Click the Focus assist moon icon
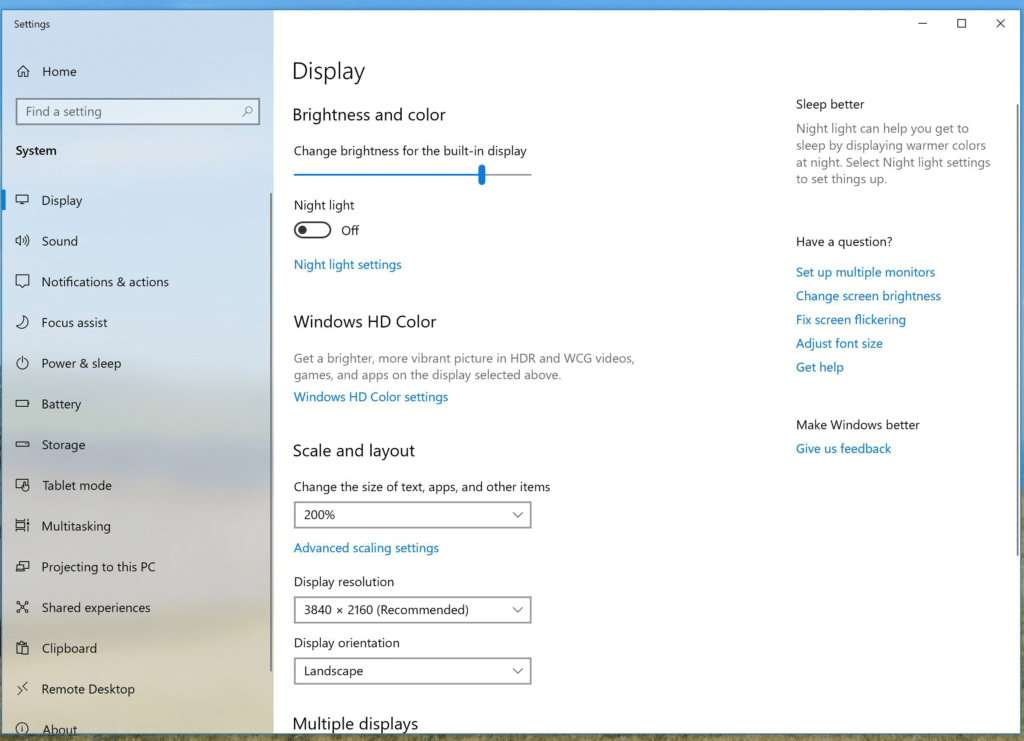 point(22,322)
